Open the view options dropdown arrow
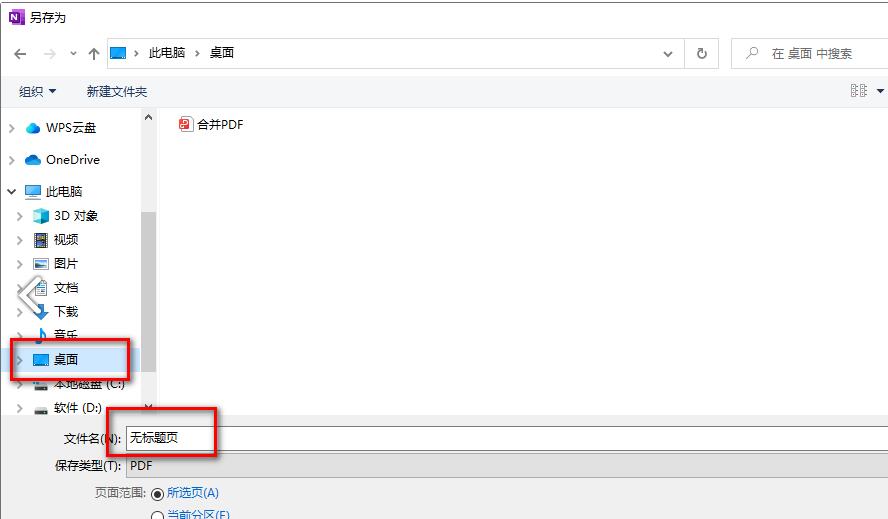 (x=880, y=91)
